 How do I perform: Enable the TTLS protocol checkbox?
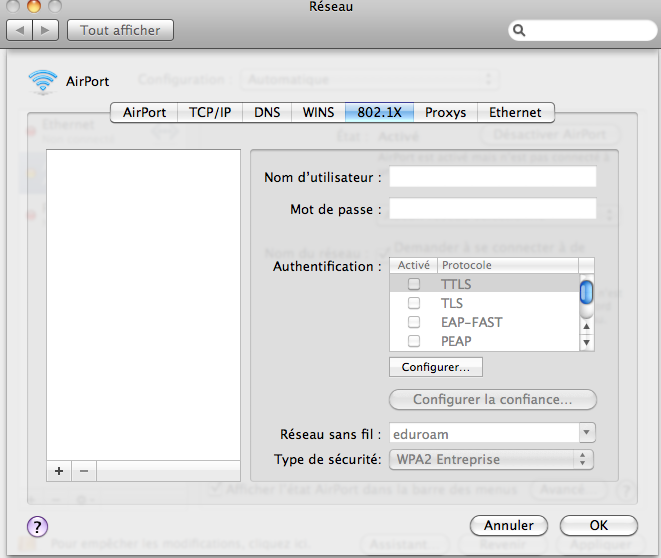414,284
